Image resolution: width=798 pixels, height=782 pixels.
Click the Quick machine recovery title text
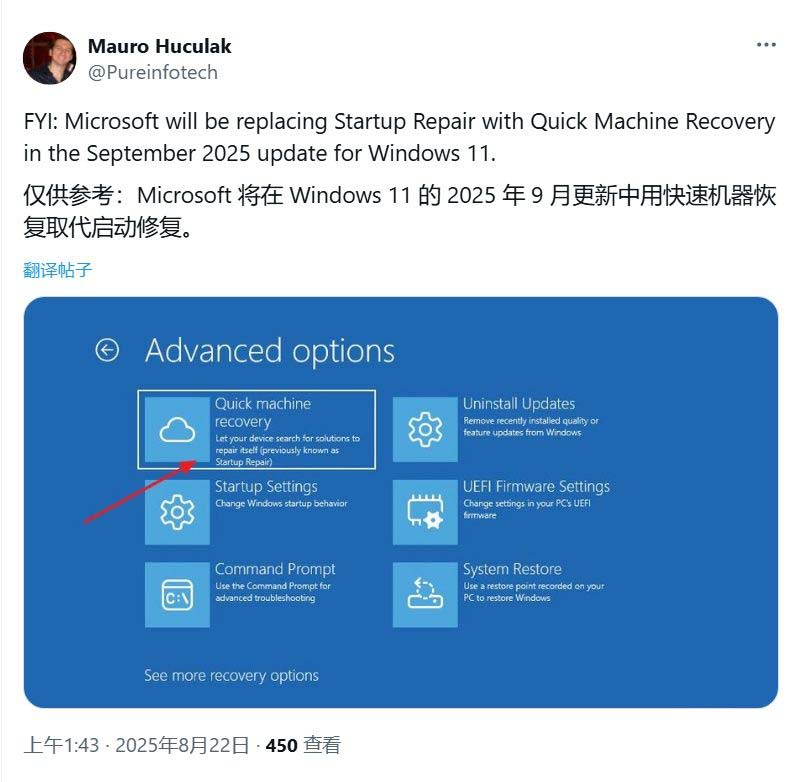click(263, 413)
